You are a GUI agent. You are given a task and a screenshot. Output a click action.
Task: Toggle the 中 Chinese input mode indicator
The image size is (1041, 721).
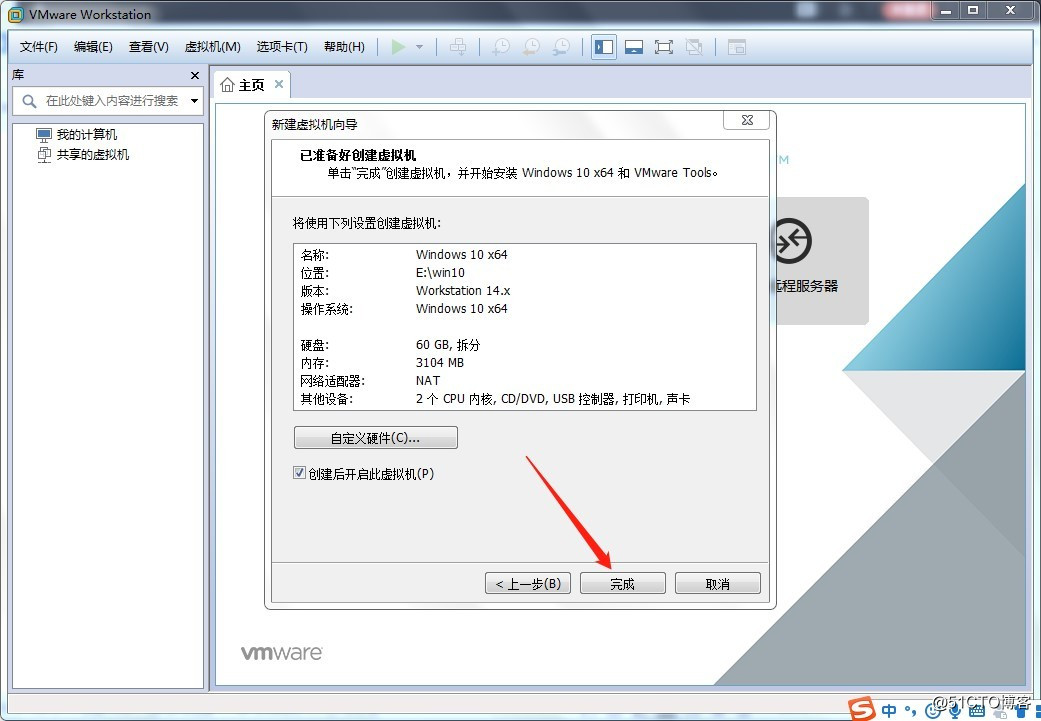(x=889, y=711)
